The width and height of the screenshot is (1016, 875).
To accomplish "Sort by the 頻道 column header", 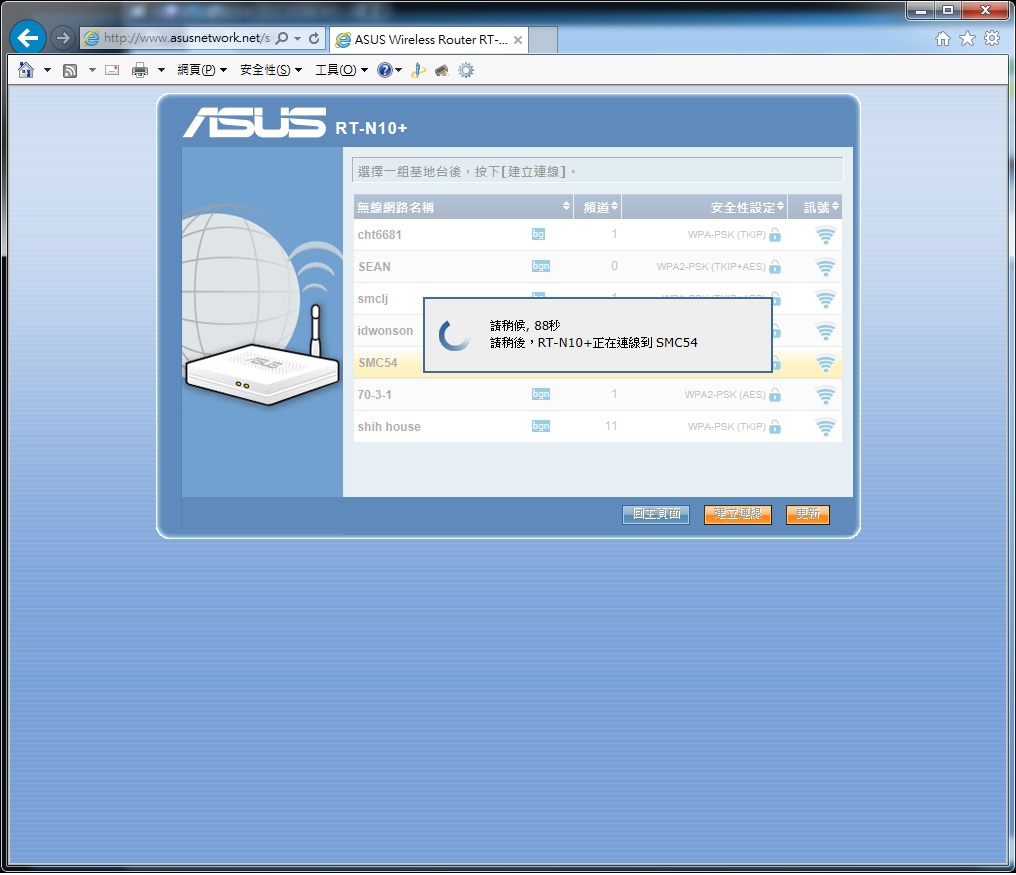I will point(597,207).
